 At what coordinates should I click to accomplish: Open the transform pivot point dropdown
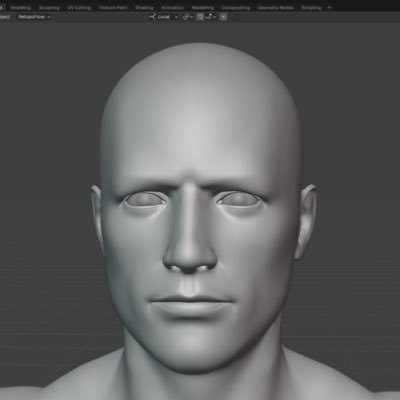pyautogui.click(x=188, y=17)
